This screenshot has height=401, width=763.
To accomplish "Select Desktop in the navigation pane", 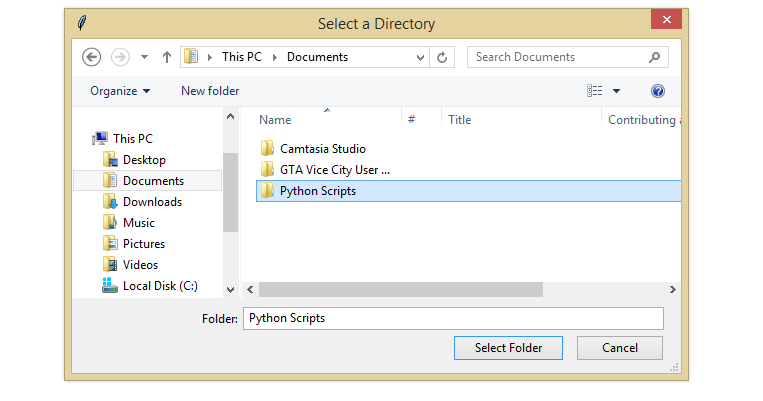I will tap(144, 160).
